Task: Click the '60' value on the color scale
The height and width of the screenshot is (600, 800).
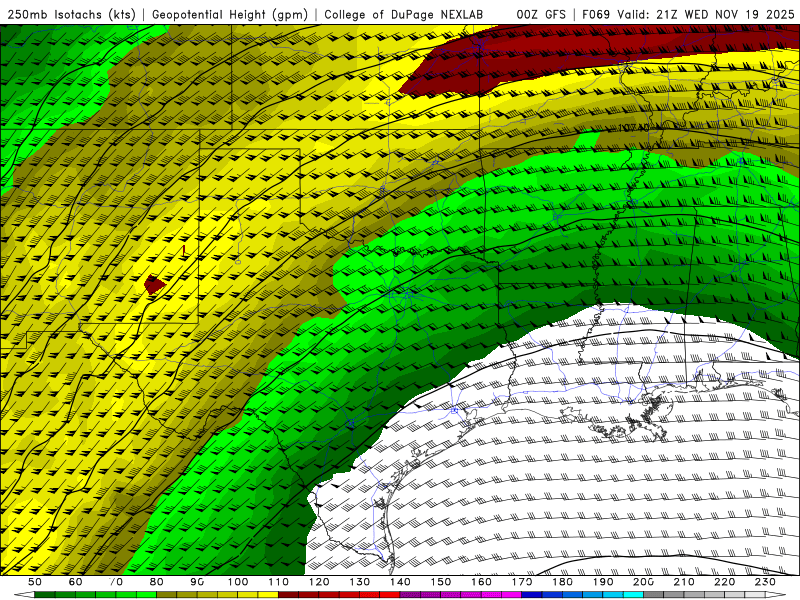Action: [76, 582]
